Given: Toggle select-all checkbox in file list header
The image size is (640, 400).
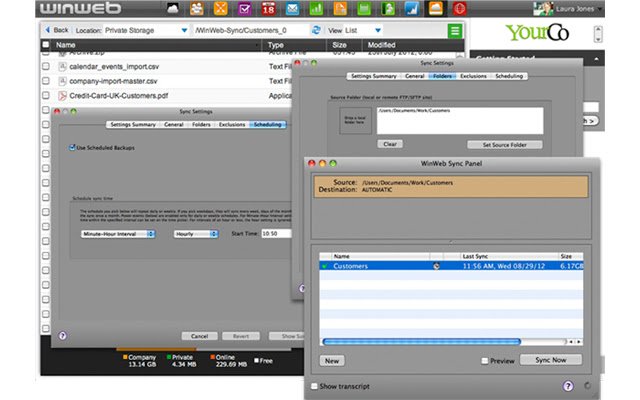Looking at the screenshot, I should point(46,44).
